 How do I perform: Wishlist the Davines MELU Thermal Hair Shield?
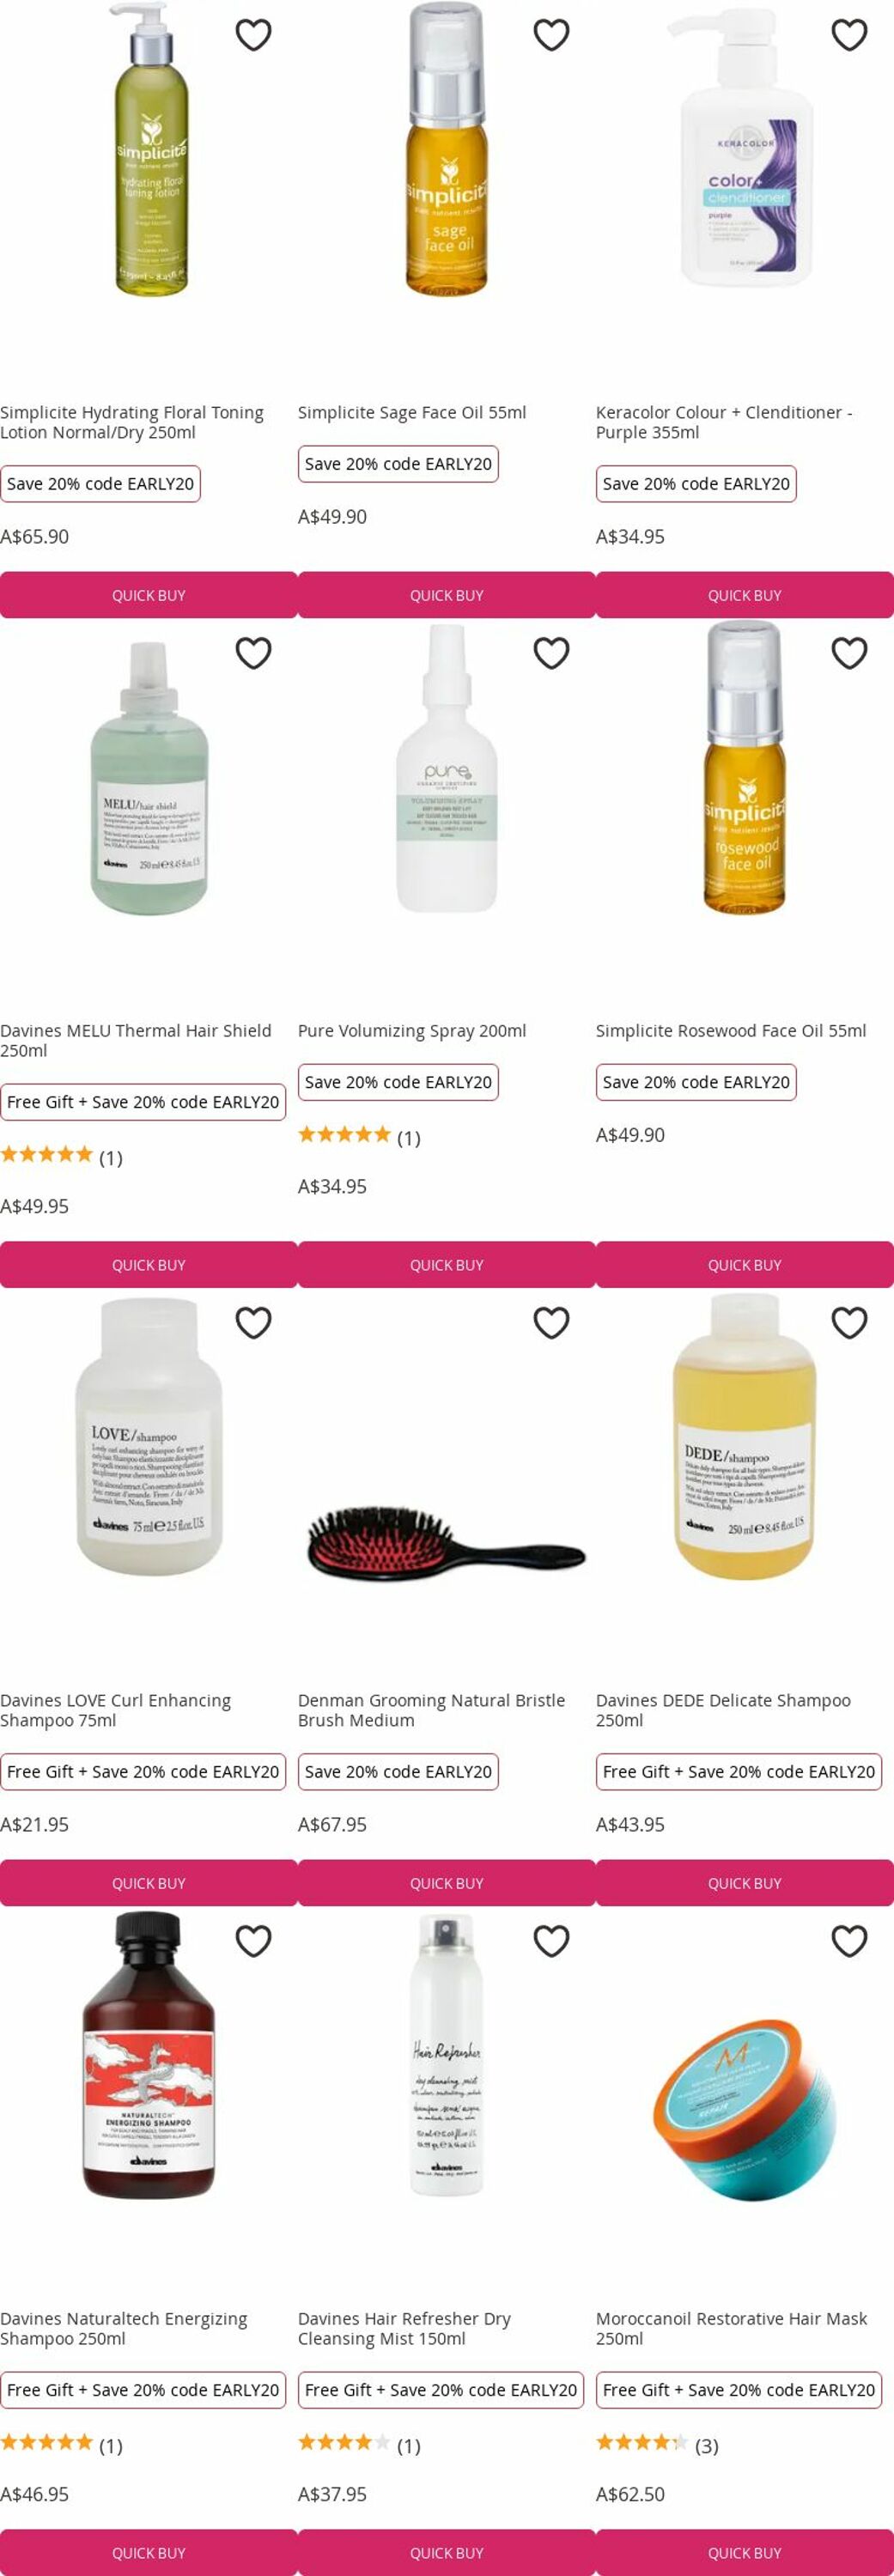click(253, 653)
